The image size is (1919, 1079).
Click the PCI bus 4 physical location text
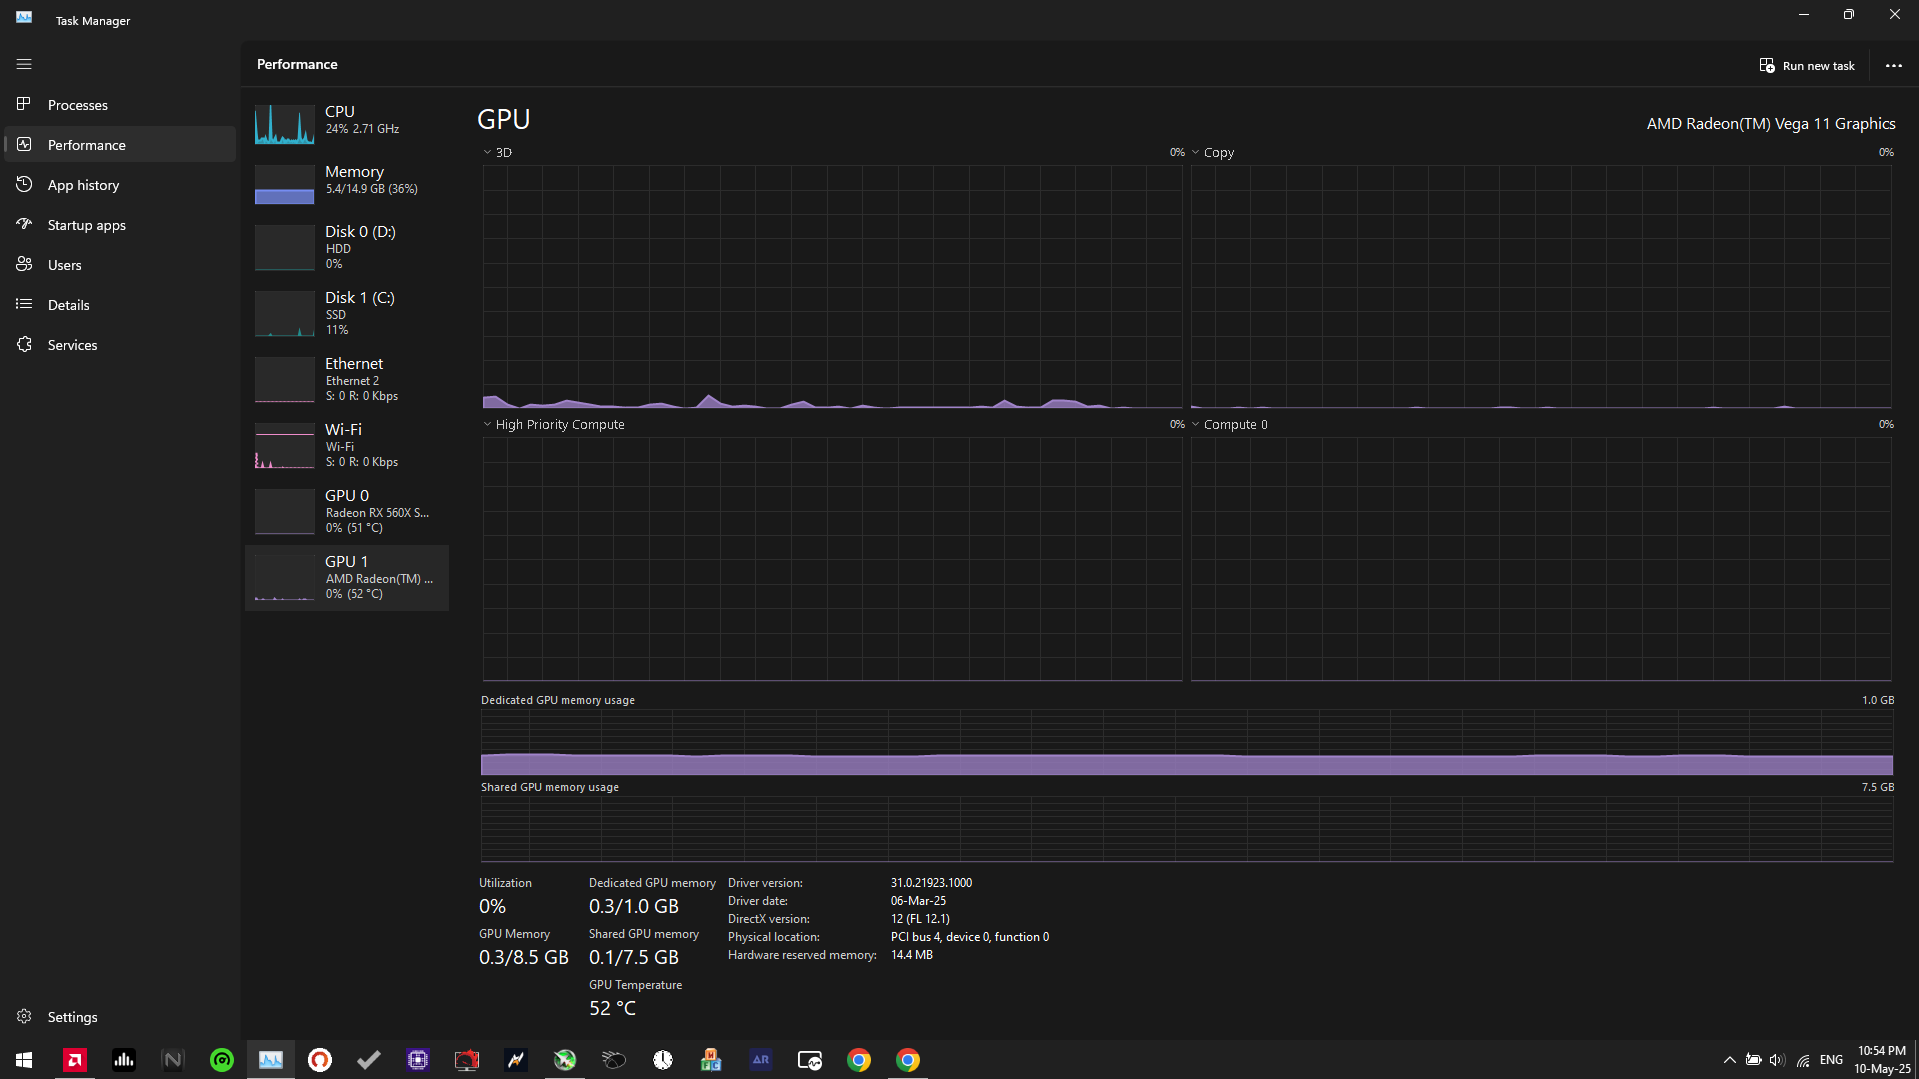click(970, 937)
